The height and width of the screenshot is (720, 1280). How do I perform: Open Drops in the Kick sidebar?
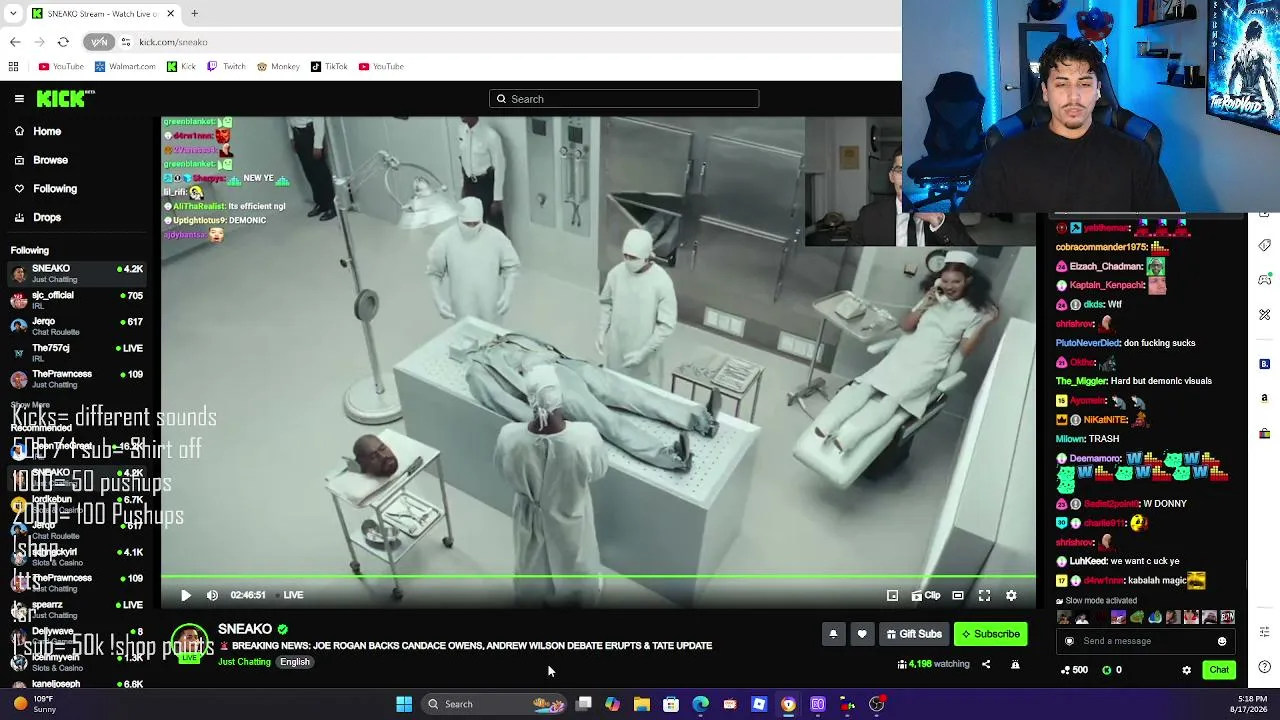pos(47,217)
